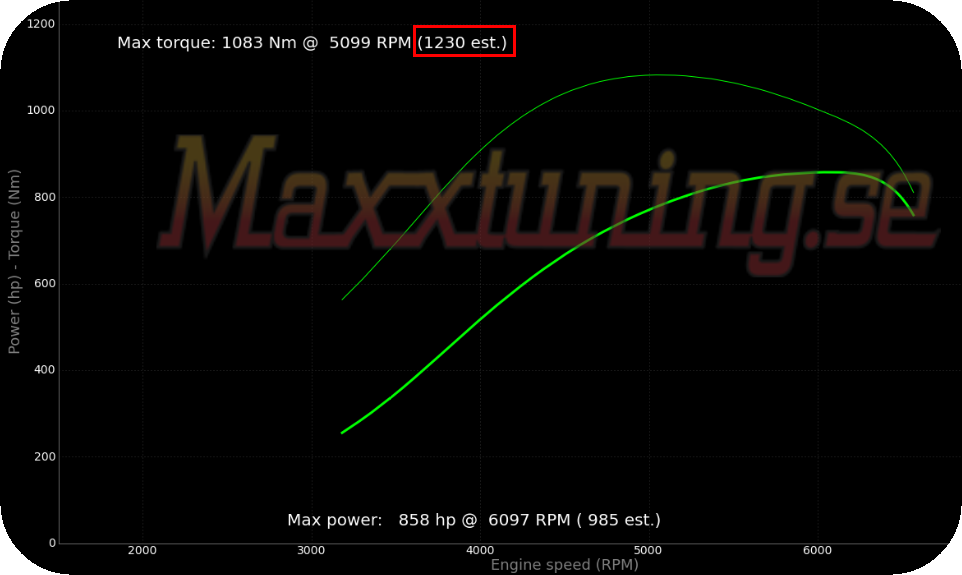
Task: Click the Max torque 1083 Nm readout
Action: [312, 42]
